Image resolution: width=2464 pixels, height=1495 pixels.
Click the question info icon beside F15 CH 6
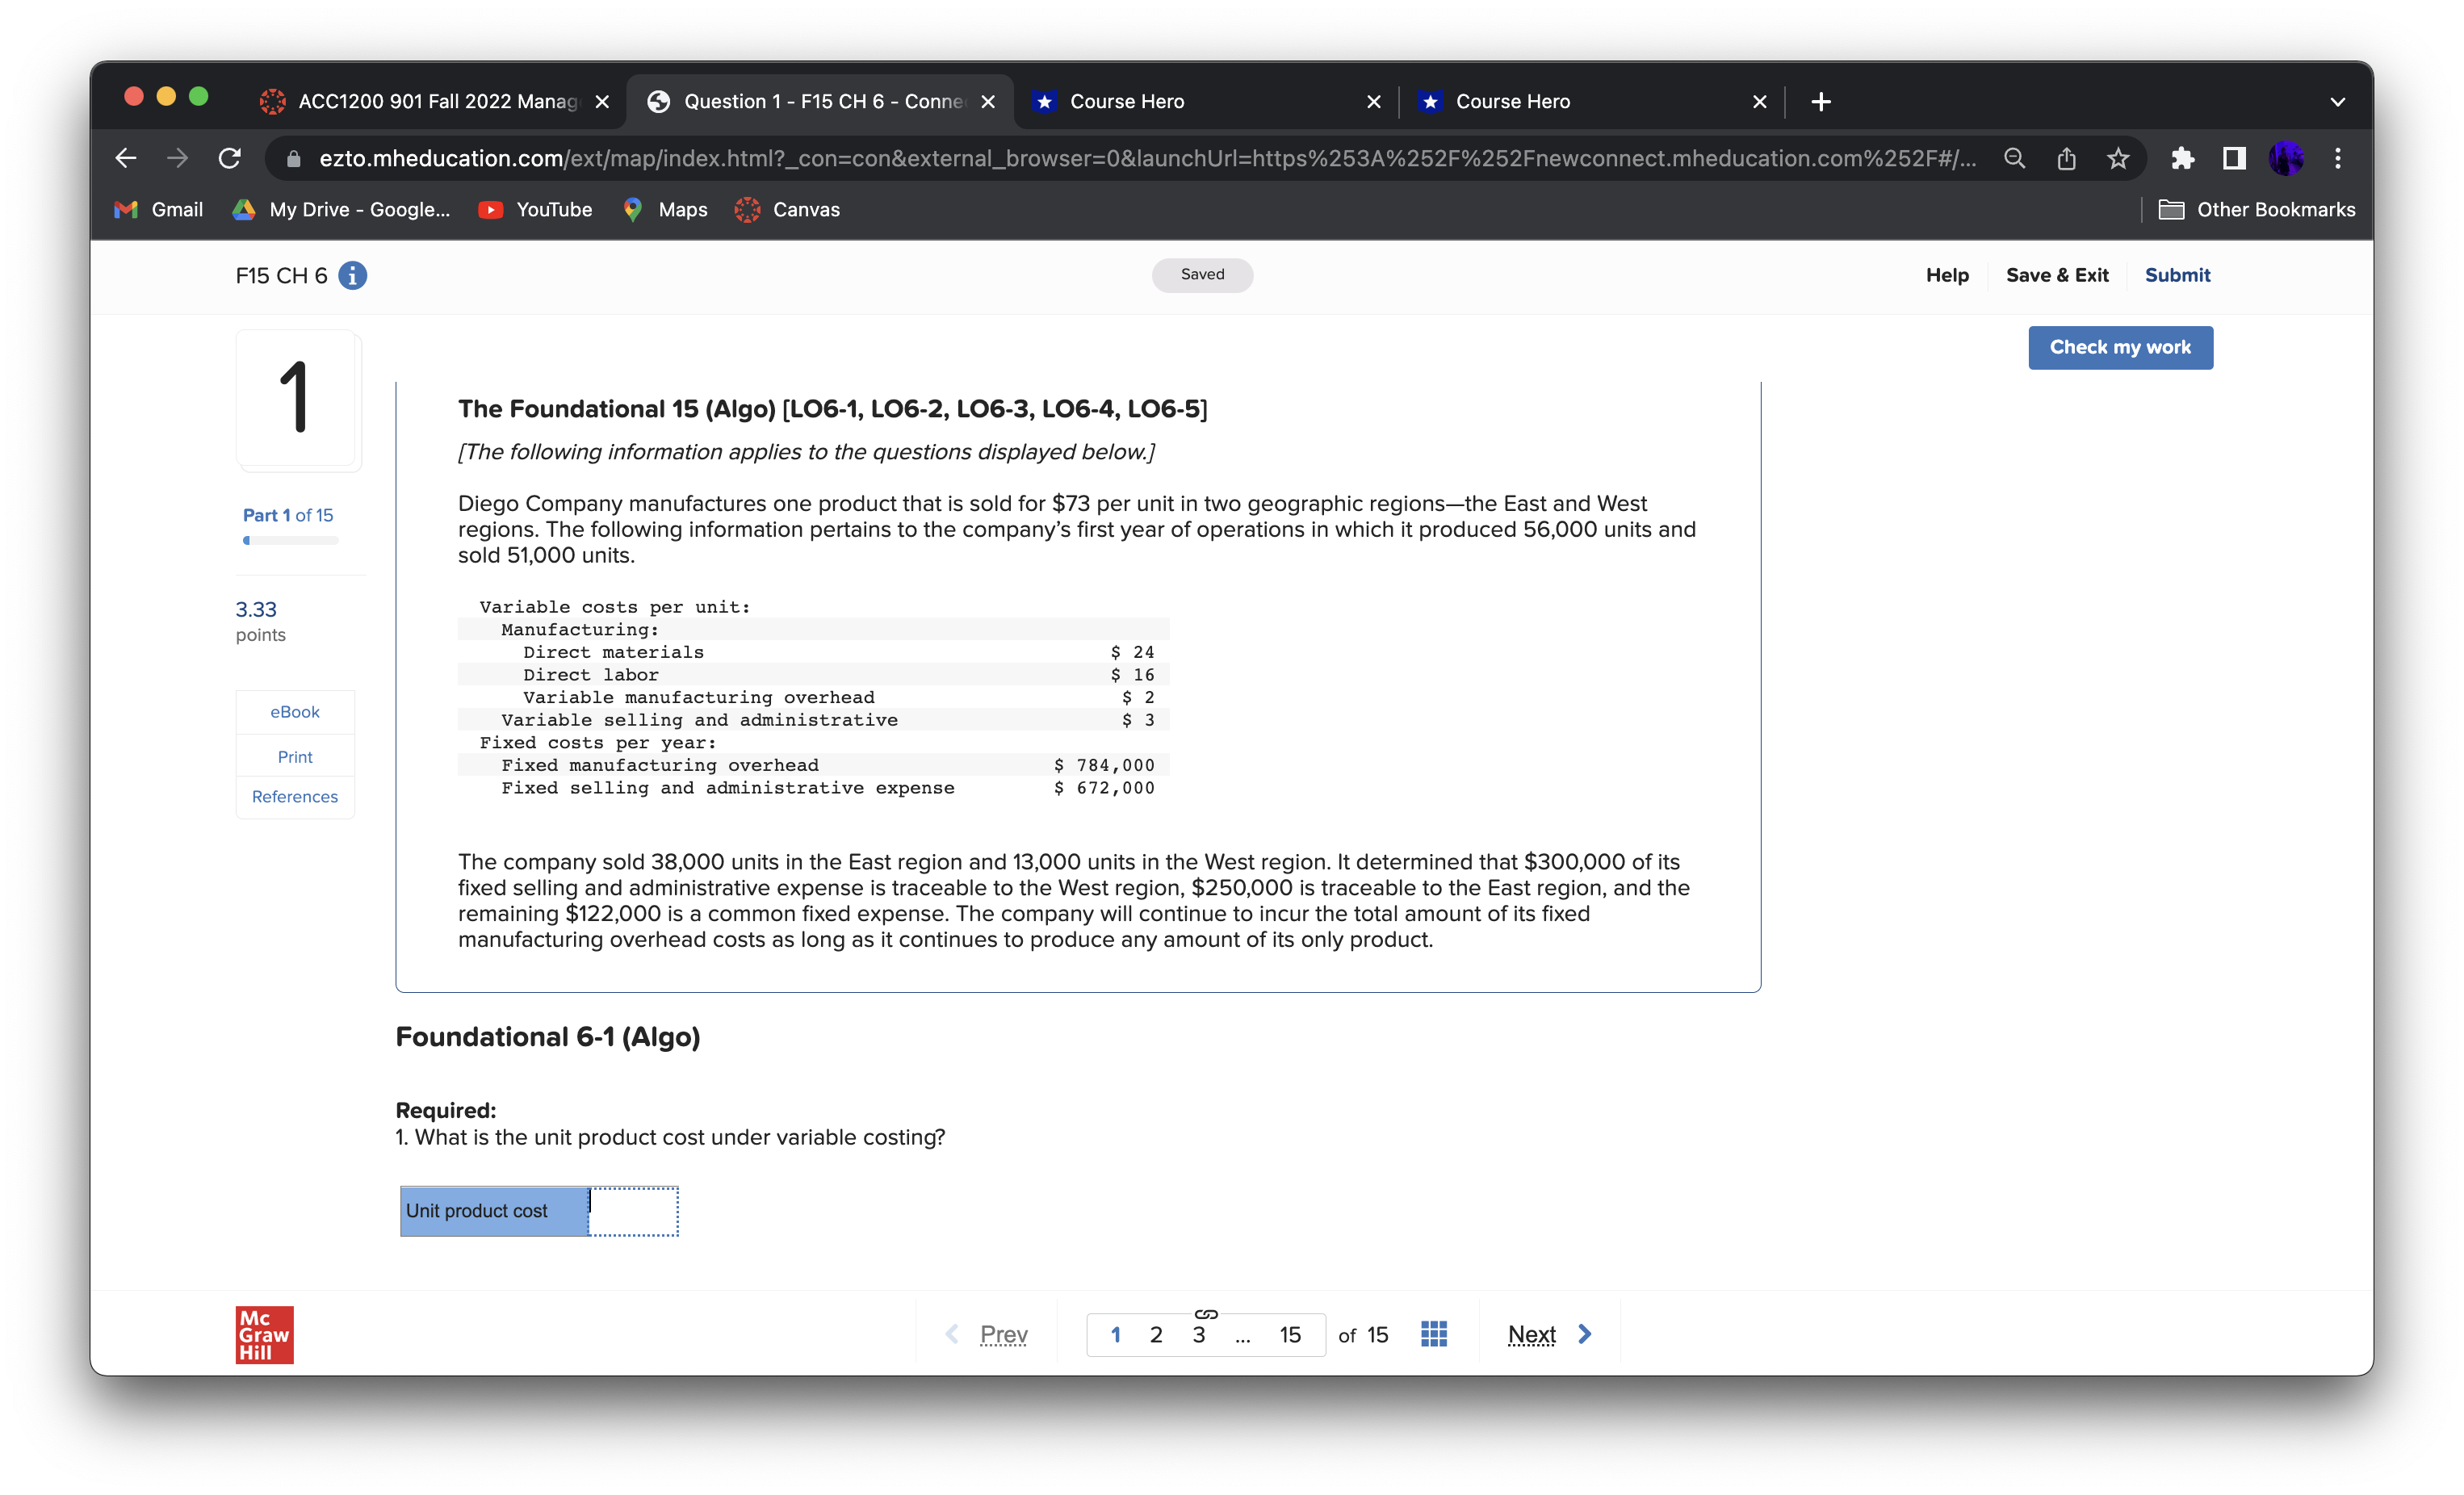(352, 275)
